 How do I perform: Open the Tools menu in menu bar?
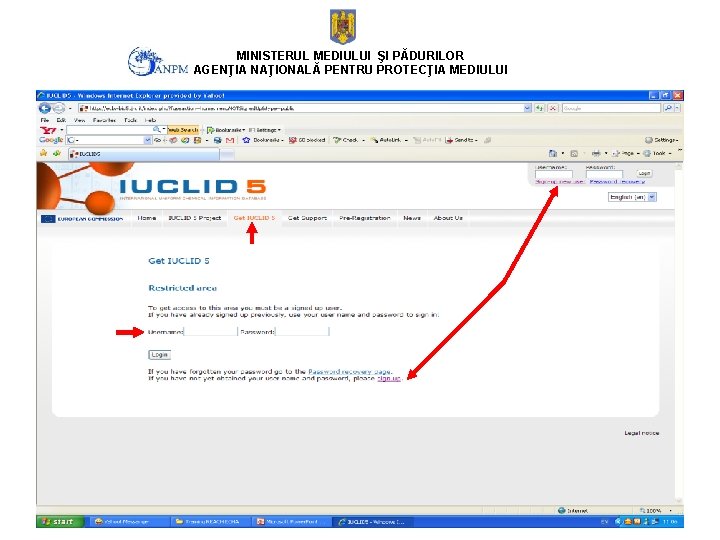coord(130,120)
